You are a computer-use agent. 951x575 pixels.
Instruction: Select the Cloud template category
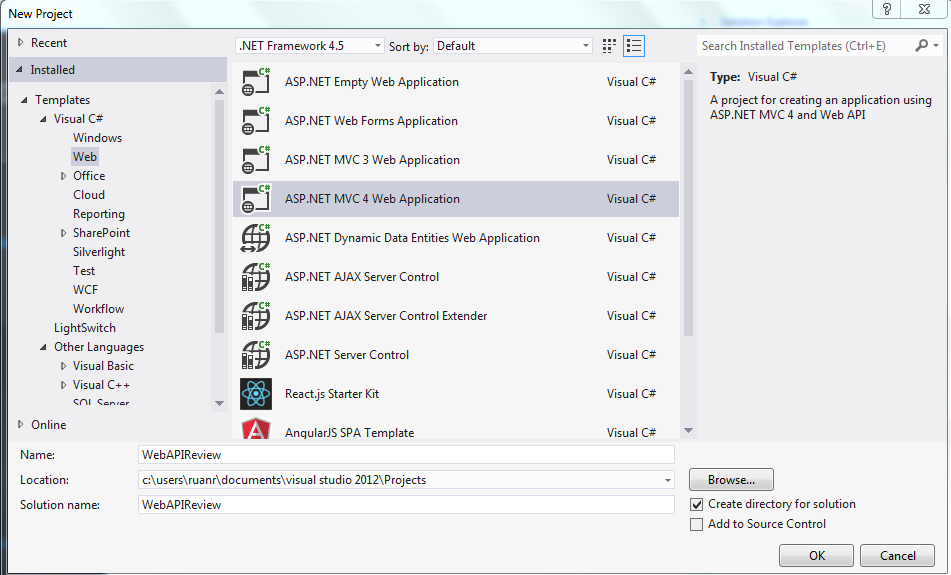(x=89, y=195)
